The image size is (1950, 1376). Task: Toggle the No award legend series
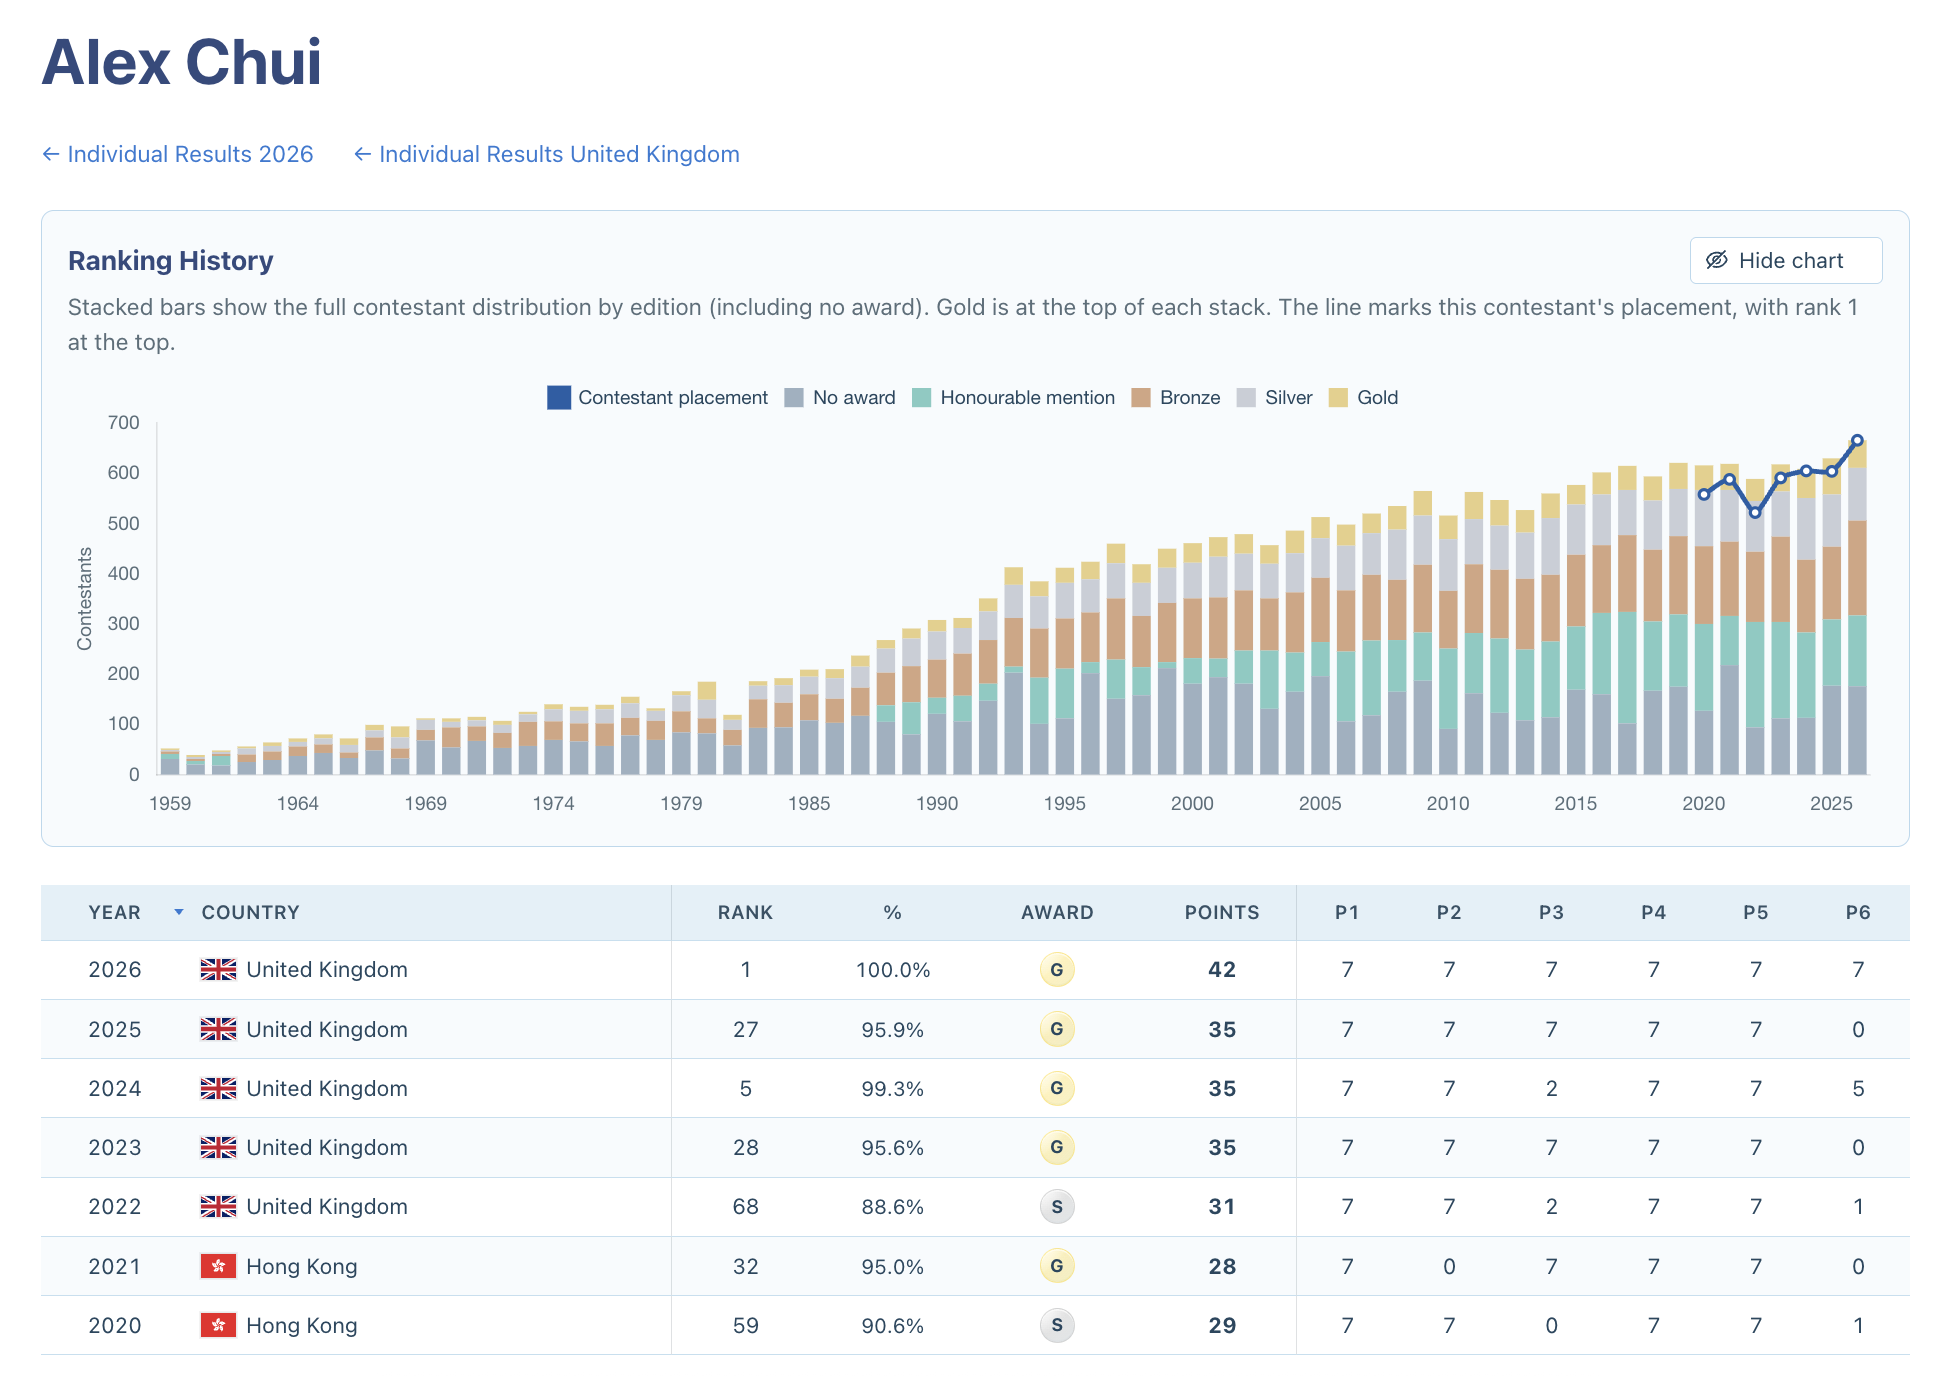840,397
